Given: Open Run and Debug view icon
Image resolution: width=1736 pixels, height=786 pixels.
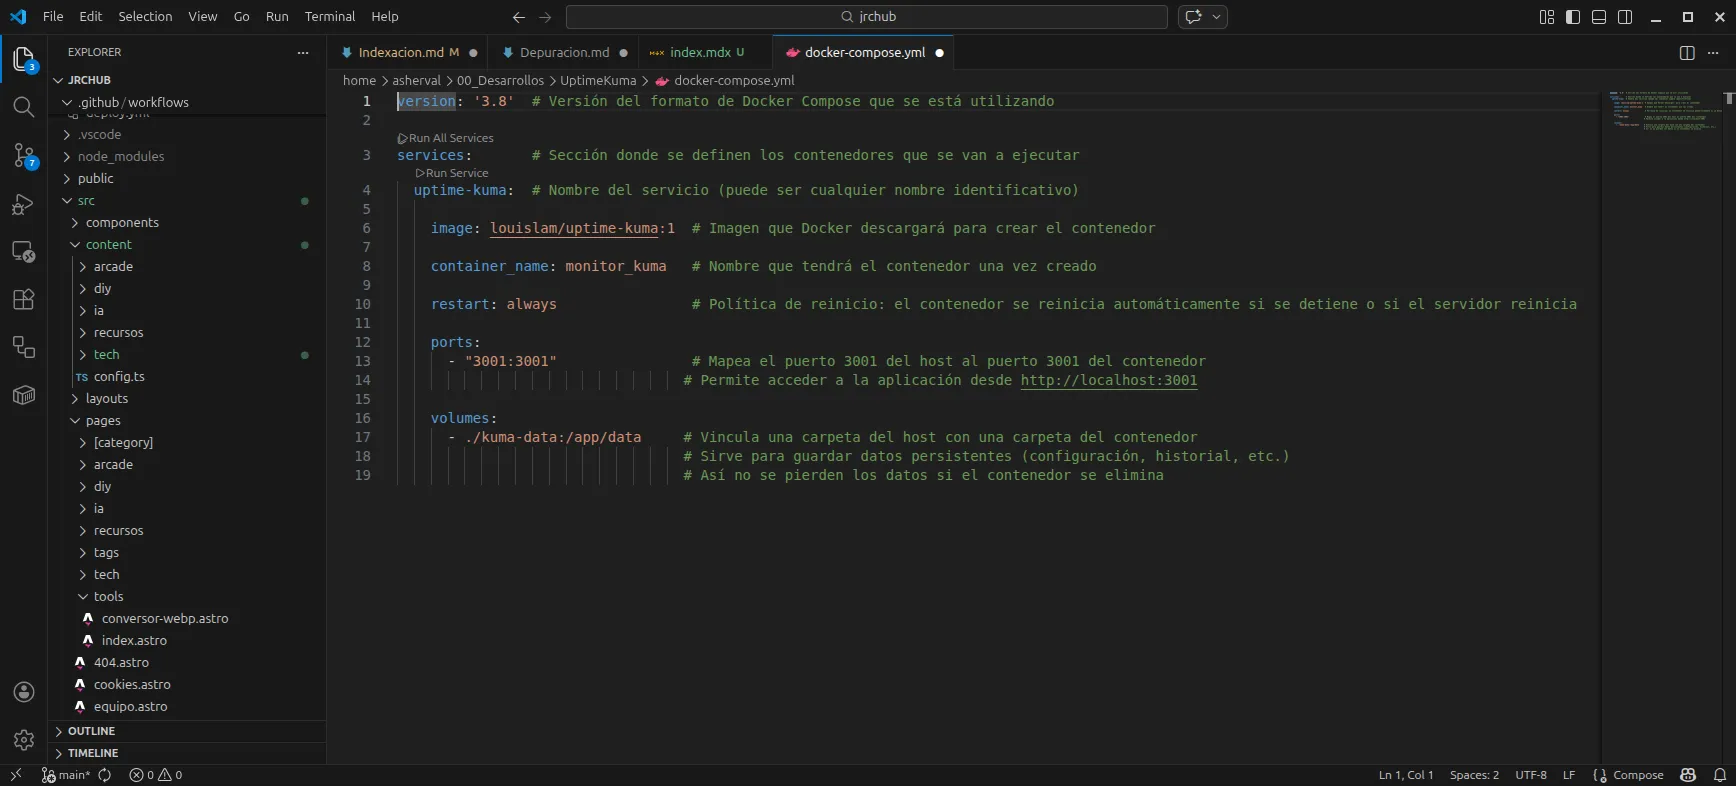Looking at the screenshot, I should tap(24, 204).
